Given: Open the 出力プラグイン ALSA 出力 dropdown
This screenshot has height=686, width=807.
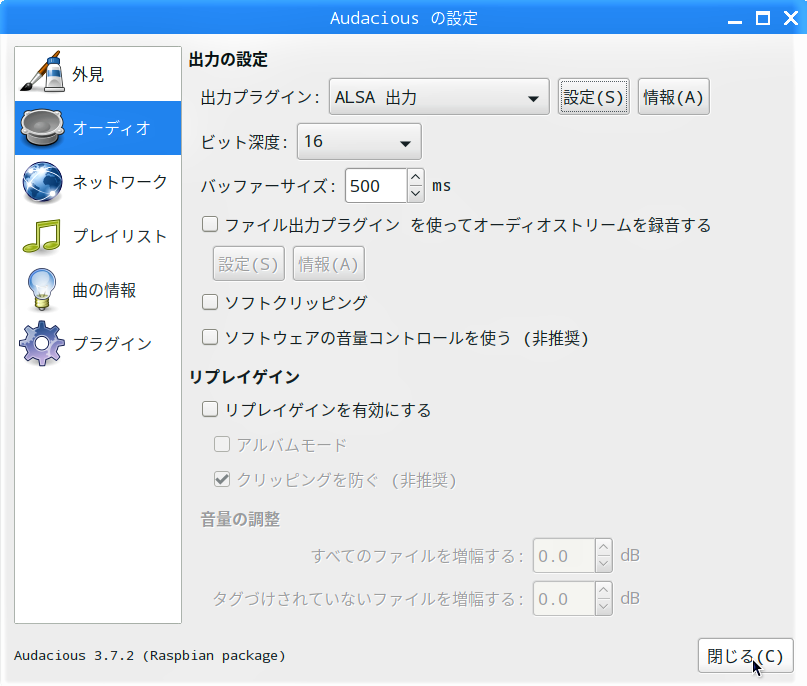Looking at the screenshot, I should pos(439,98).
